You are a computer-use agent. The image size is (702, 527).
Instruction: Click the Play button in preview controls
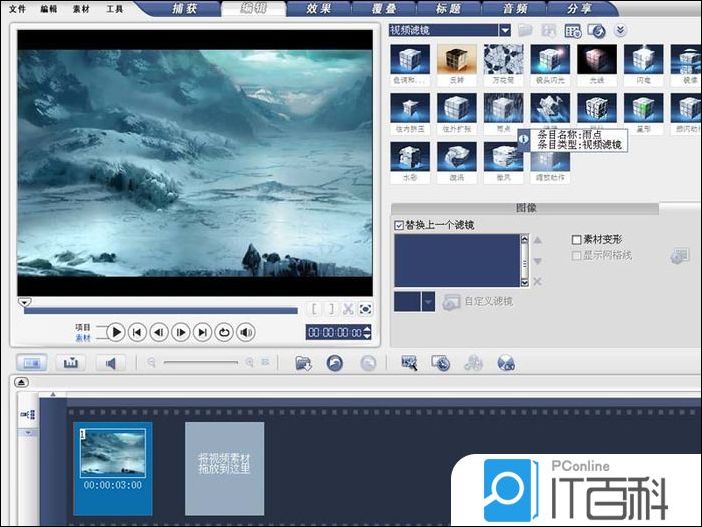point(116,332)
